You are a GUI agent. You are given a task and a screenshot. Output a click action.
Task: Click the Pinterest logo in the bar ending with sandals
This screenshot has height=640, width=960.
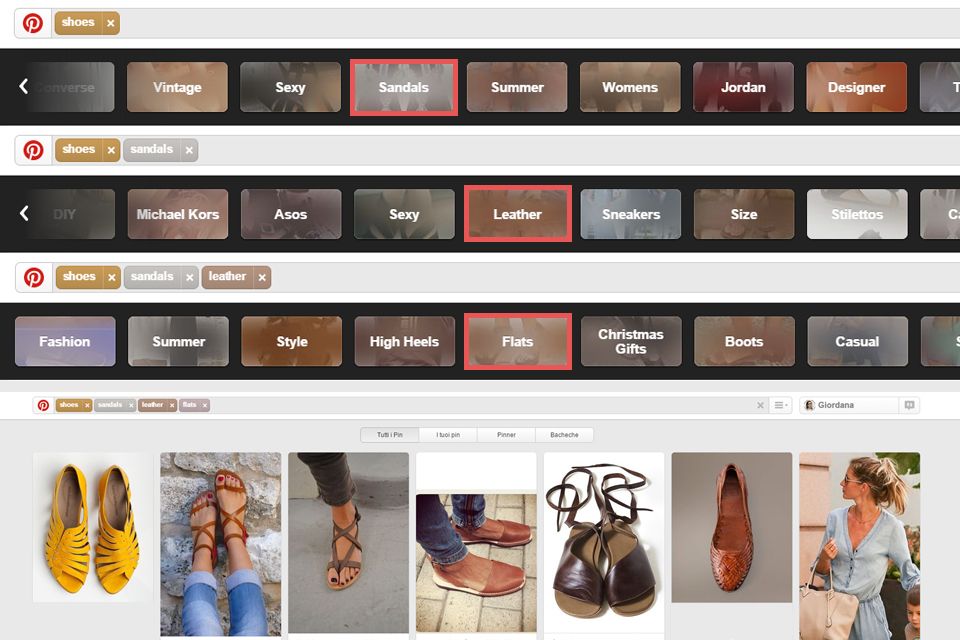(x=33, y=150)
